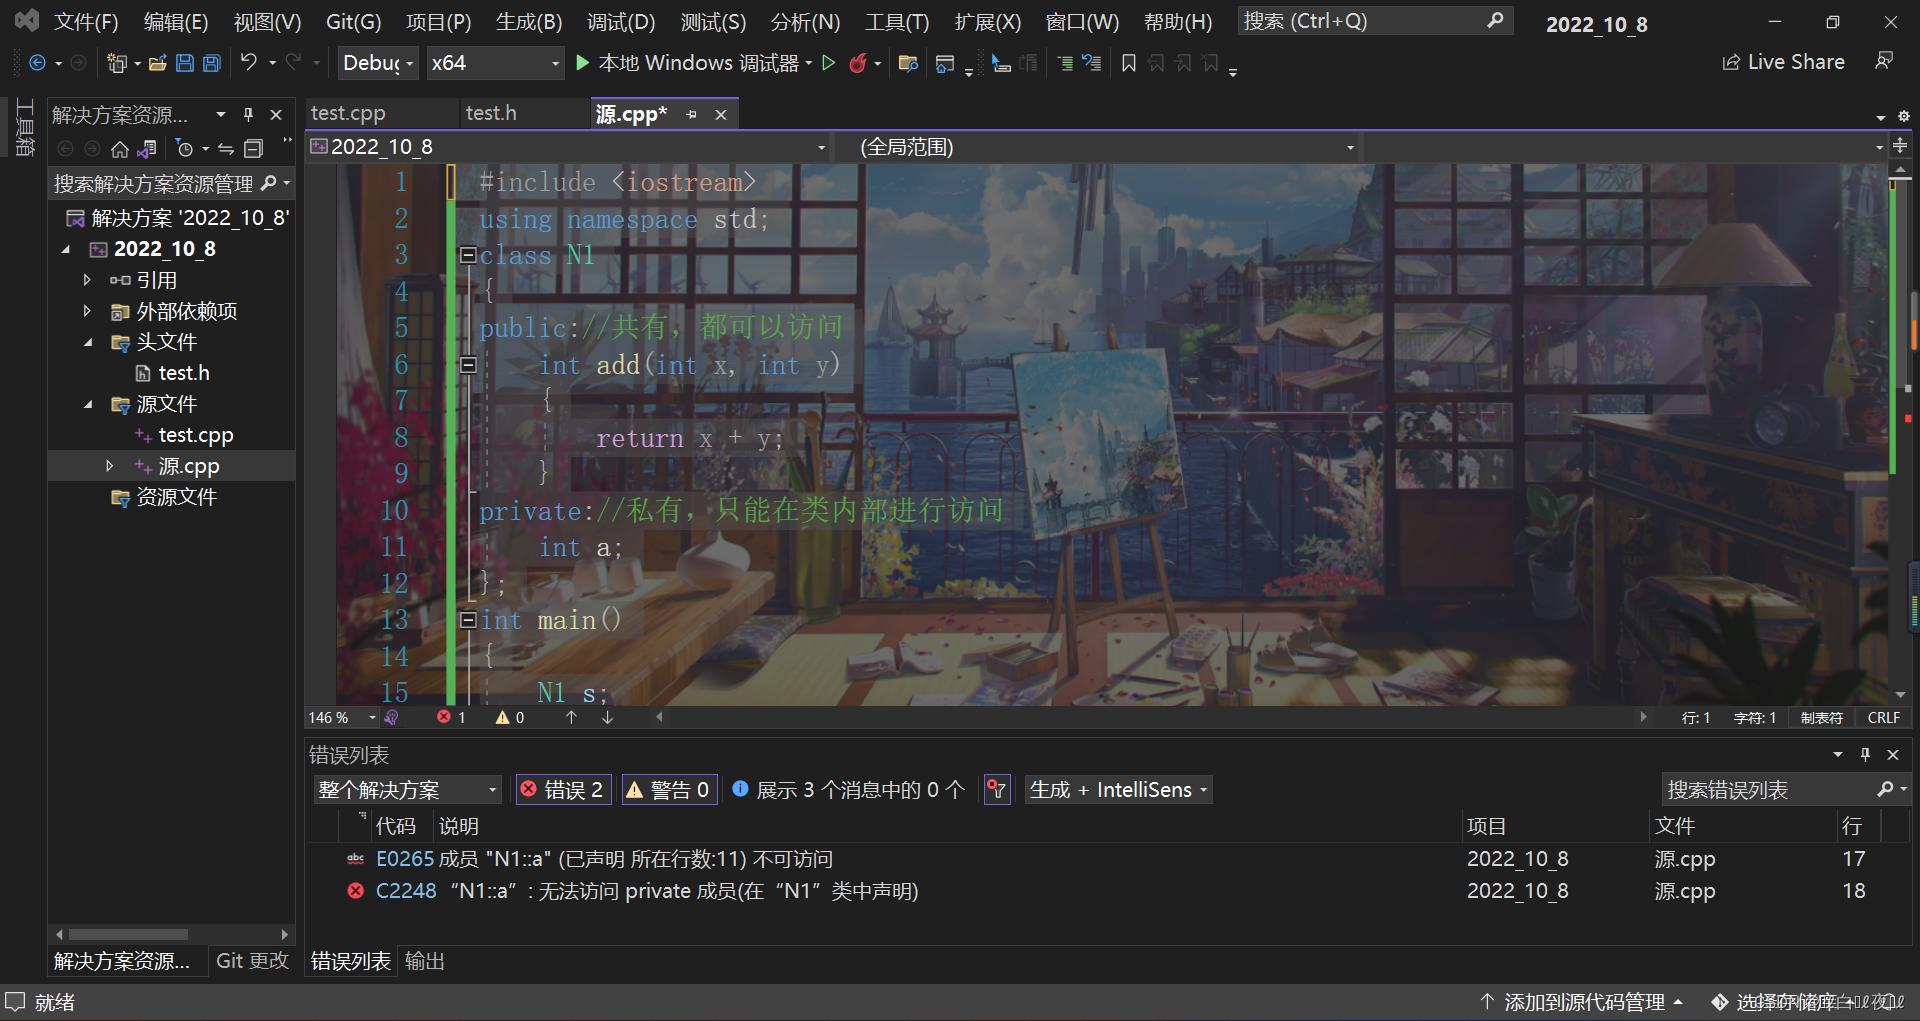
Task: Click the bookmark toggle icon in toolbar
Action: click(x=1129, y=63)
